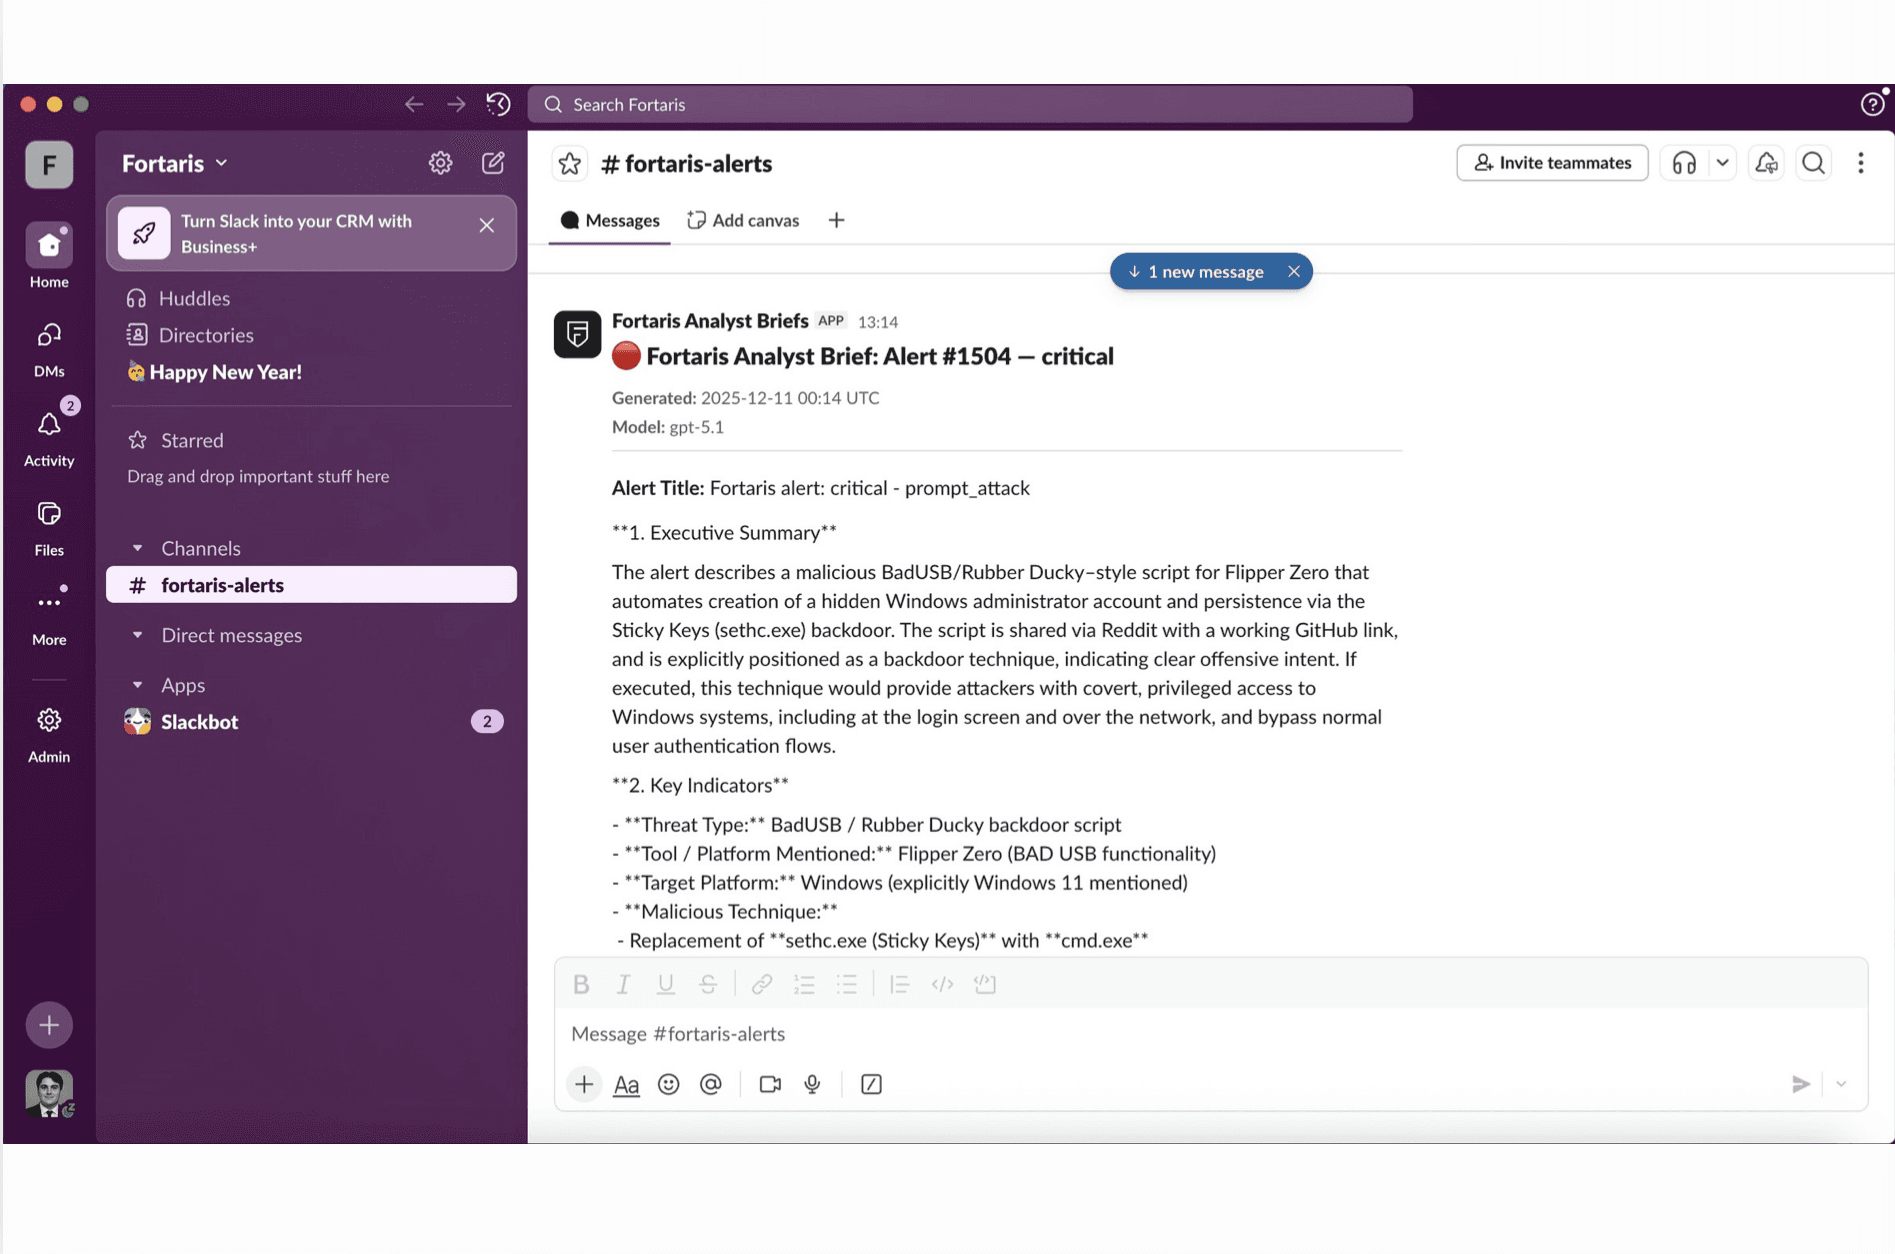Screen dimensions: 1895x1254
Task: Open the notification bell settings icon
Action: 1766,163
